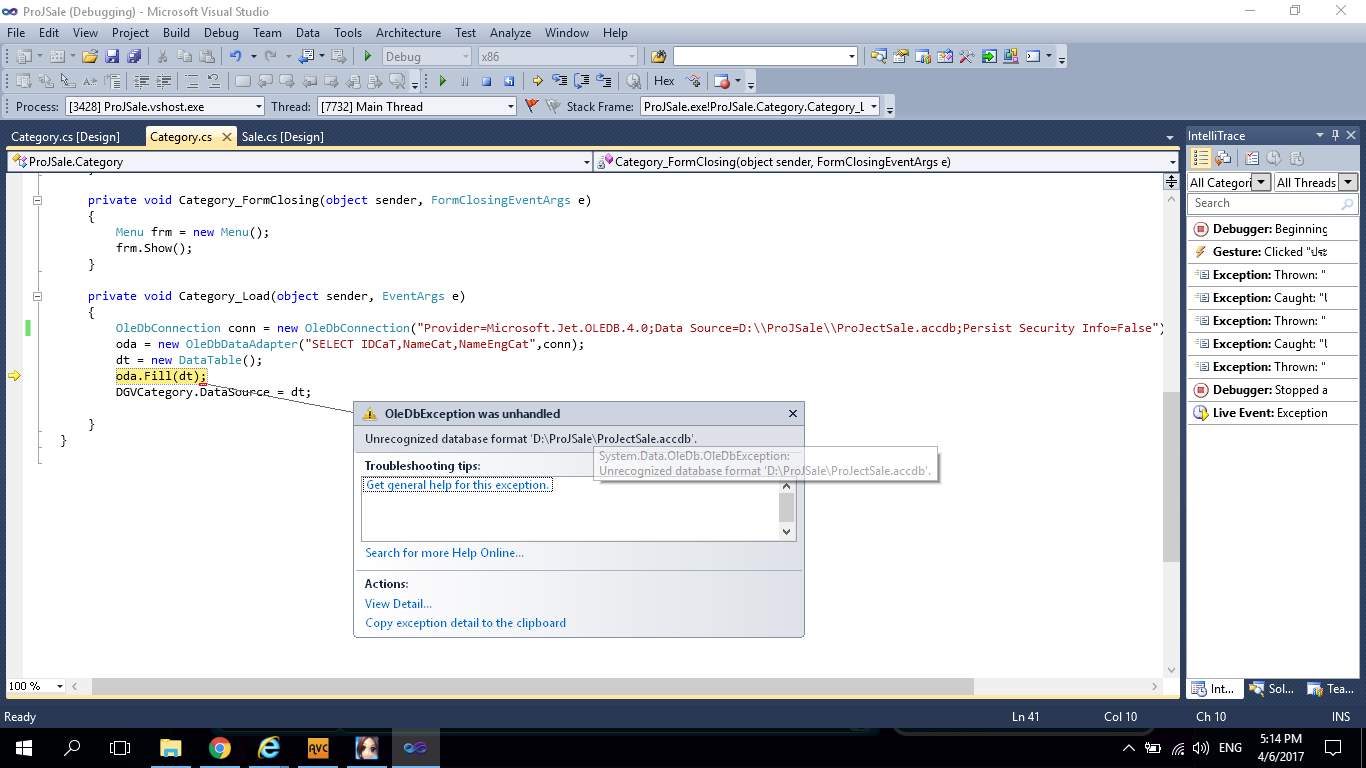Viewport: 1366px width, 768px height.
Task: Click the Decrease Indent icon in text editor toolbar
Action: point(141,81)
